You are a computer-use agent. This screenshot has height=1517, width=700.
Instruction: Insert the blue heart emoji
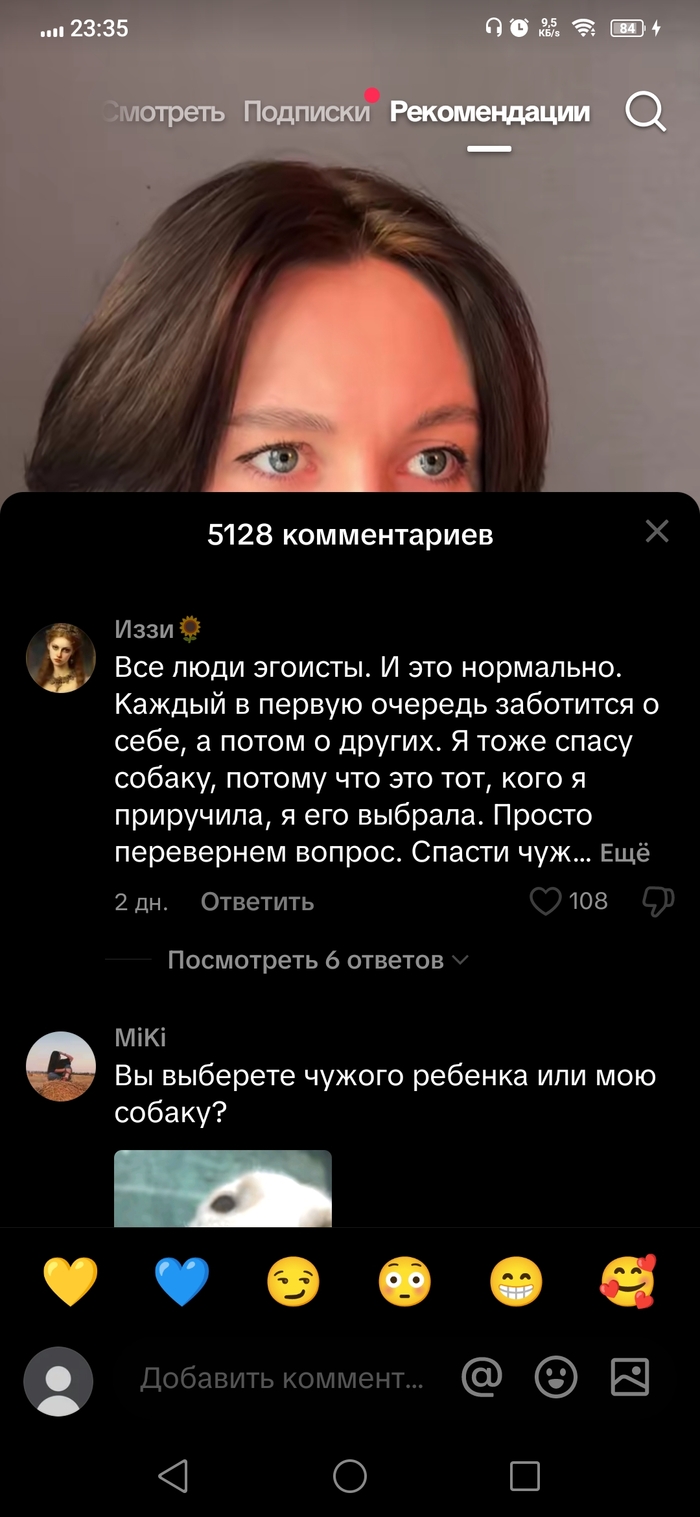coord(182,1282)
